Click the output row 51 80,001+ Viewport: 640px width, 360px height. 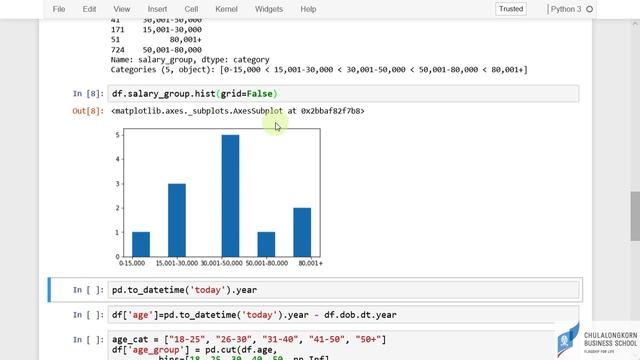(156, 40)
